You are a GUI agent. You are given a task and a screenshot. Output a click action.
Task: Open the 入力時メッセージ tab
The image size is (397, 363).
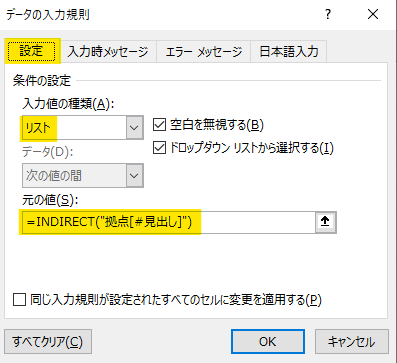pyautogui.click(x=108, y=52)
